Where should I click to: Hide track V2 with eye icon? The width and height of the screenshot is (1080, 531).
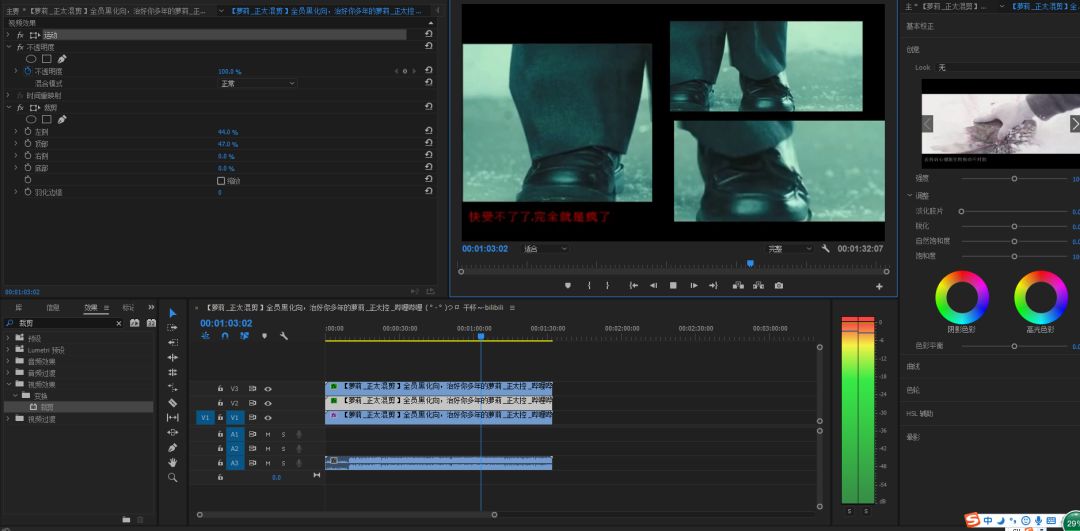pos(268,403)
